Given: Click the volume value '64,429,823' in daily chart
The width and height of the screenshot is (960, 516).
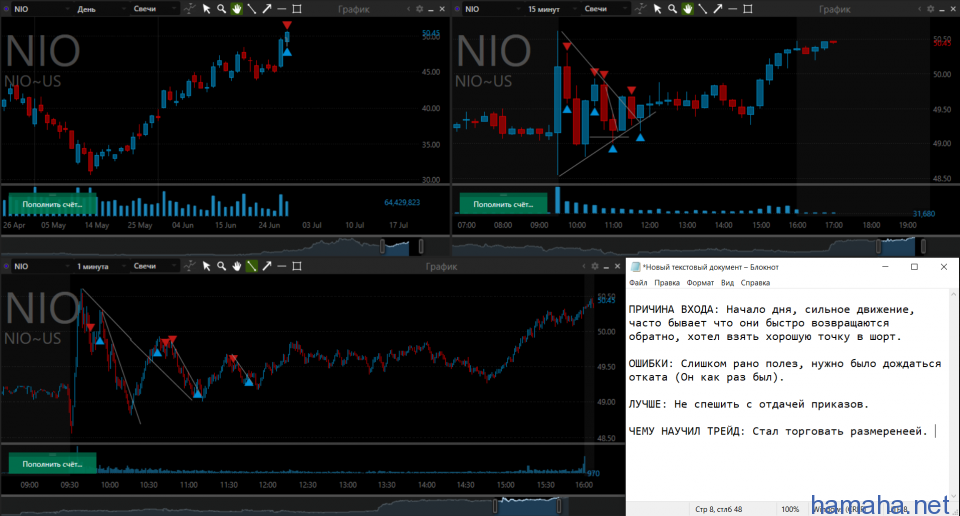Looking at the screenshot, I should click(402, 203).
